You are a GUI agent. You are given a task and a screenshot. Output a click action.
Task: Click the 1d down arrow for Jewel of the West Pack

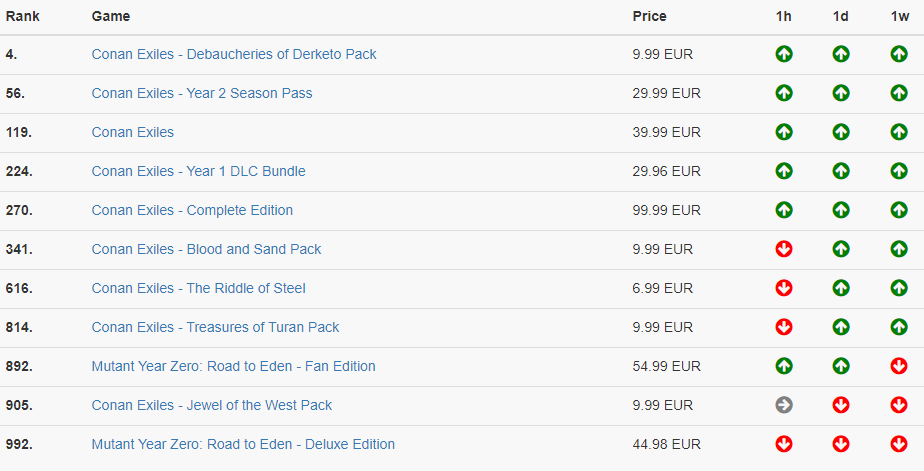pyautogui.click(x=841, y=405)
